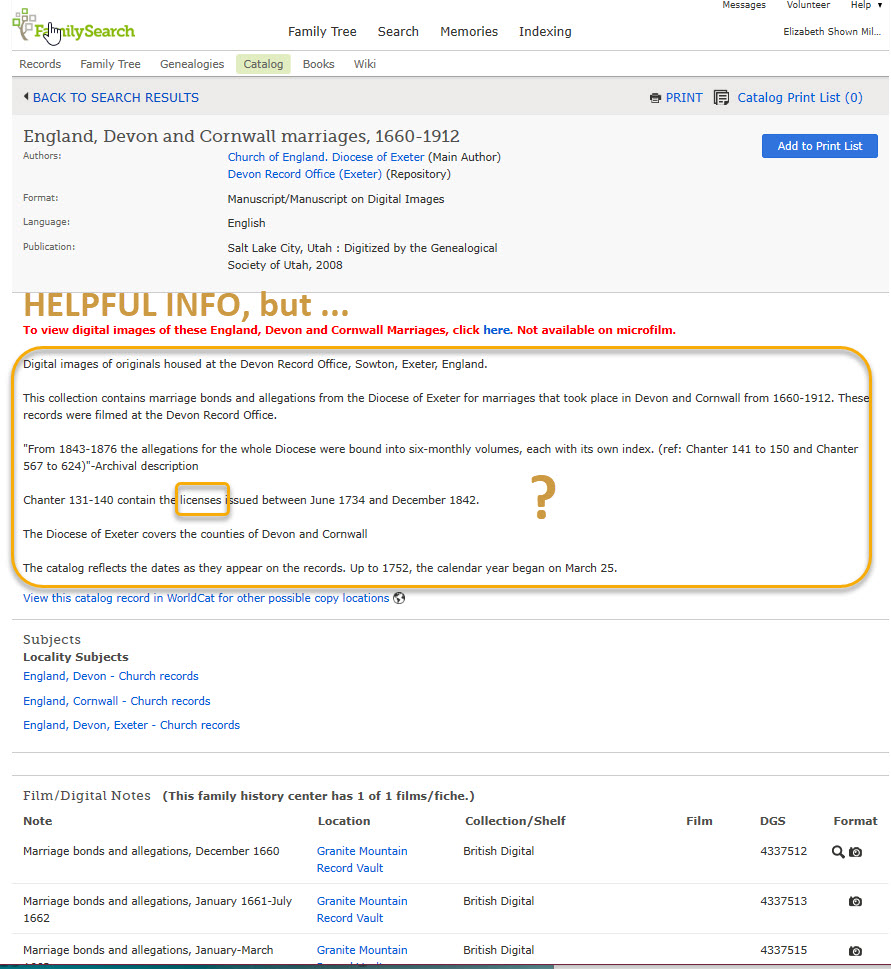Click the DGS number 4337512

point(783,851)
